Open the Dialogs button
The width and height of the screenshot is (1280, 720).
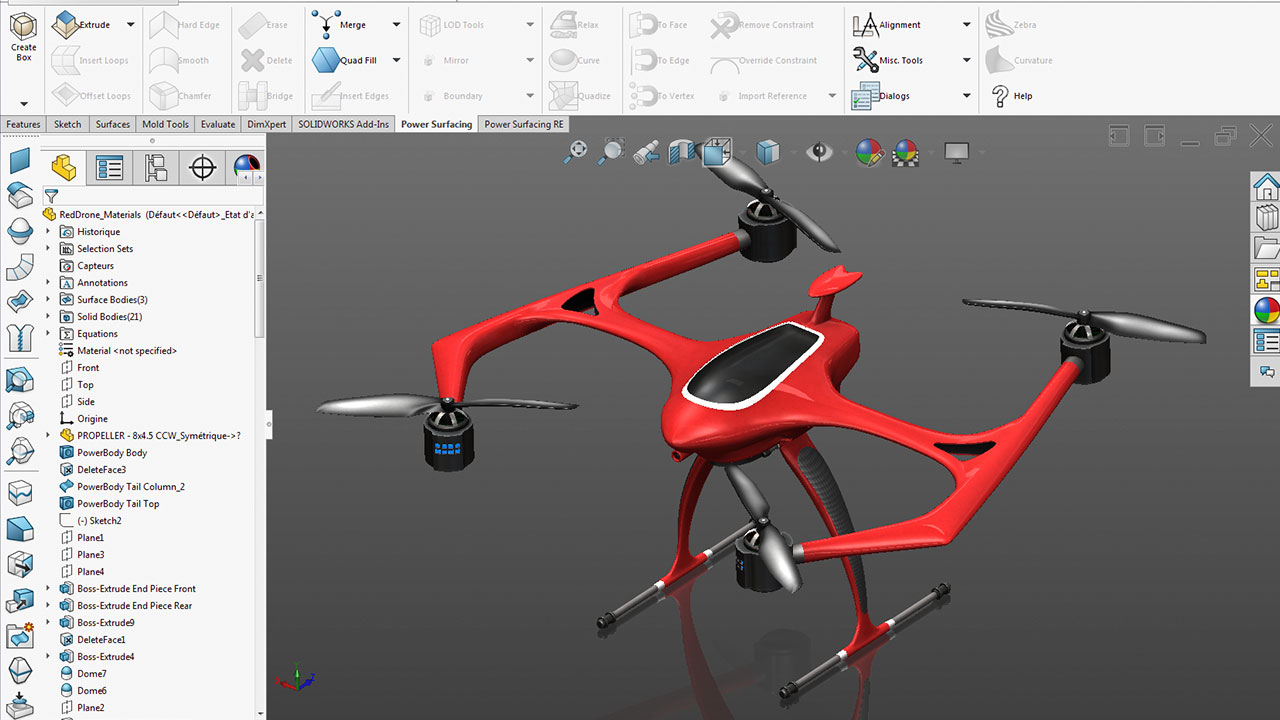[x=894, y=96]
